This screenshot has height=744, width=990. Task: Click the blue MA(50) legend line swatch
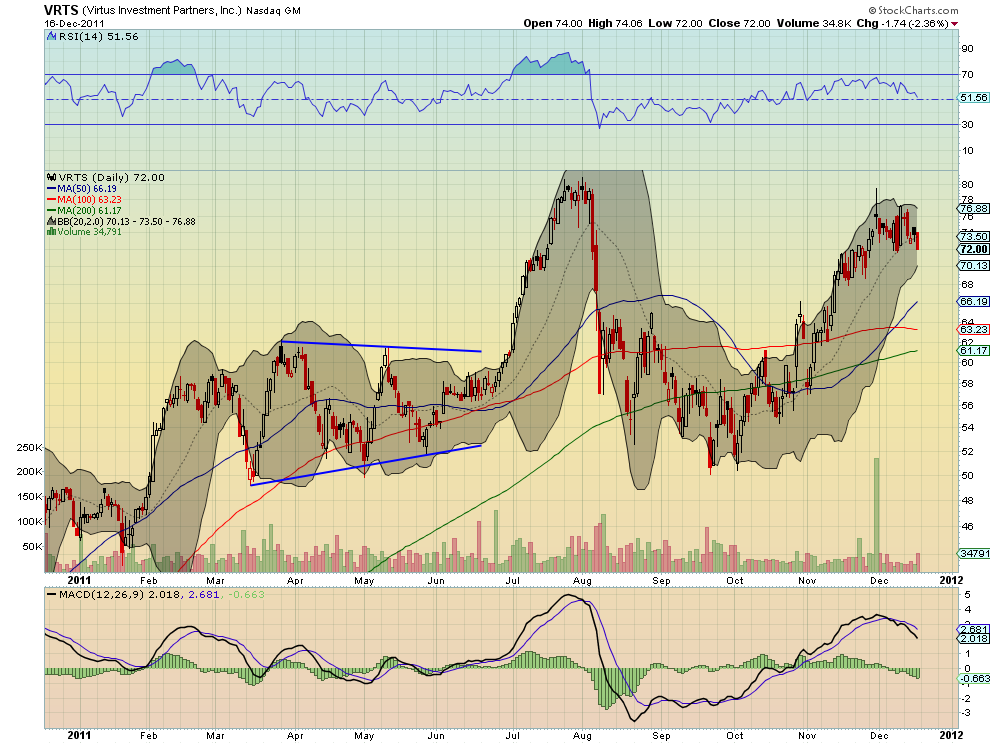[x=52, y=188]
